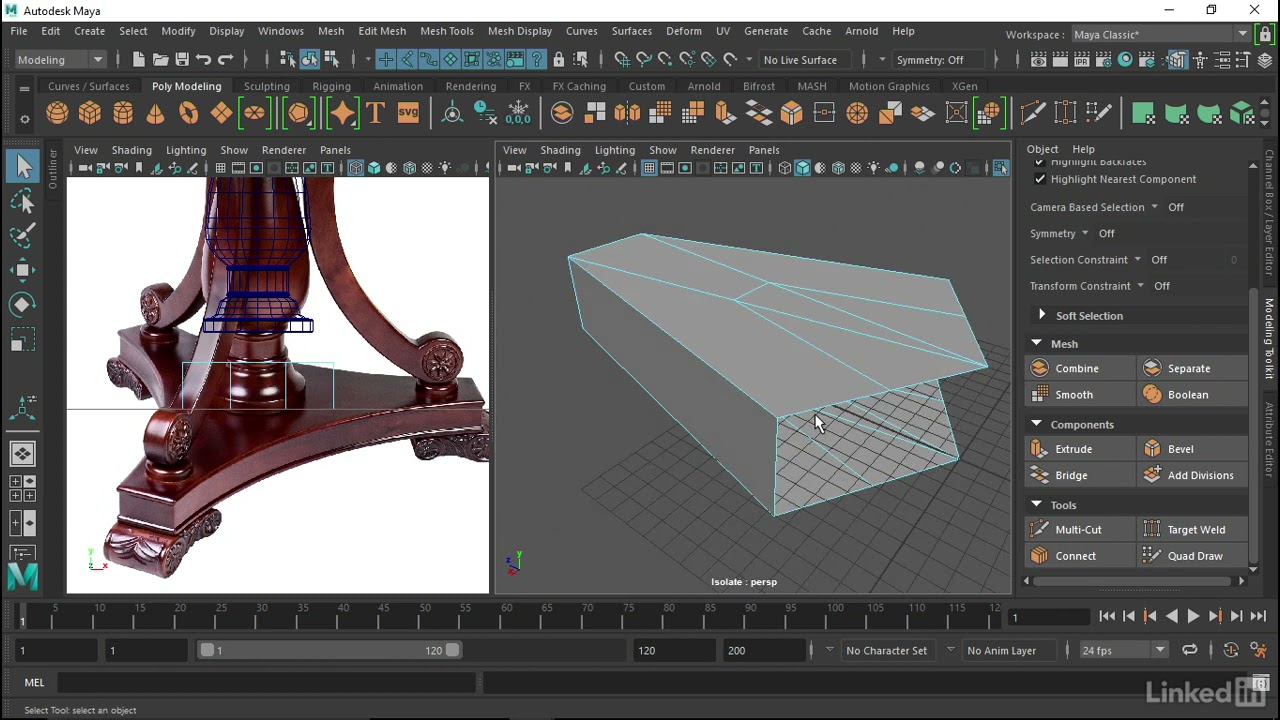The image size is (1280, 720).
Task: Click the Quad Draw tool icon
Action: click(1152, 555)
